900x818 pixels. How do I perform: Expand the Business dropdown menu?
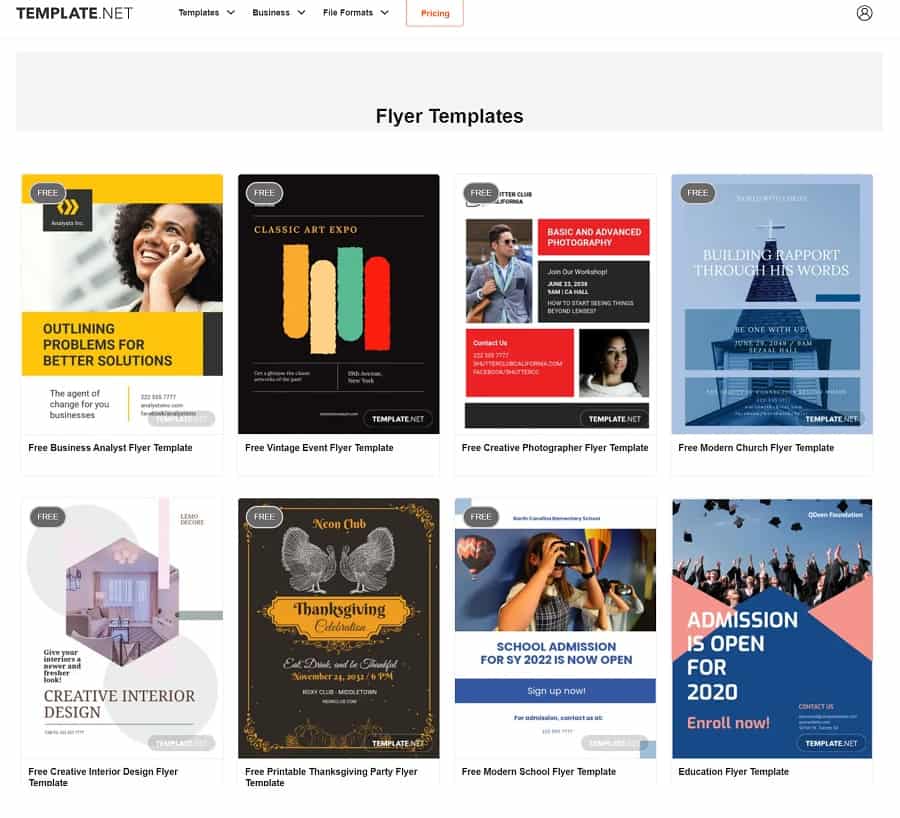tap(279, 13)
